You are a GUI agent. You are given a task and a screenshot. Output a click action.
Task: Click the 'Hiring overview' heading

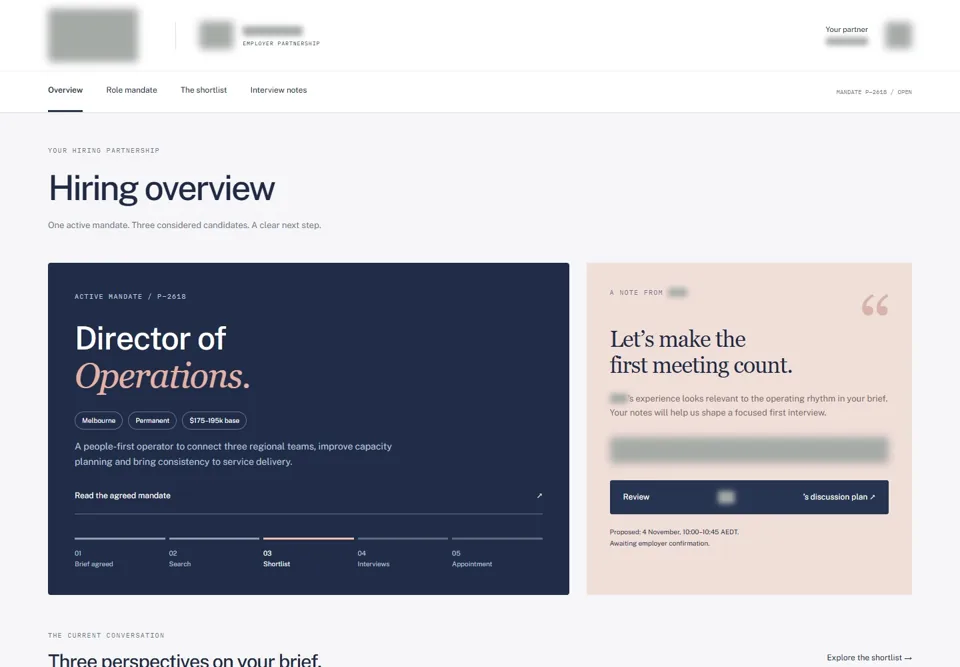(162, 188)
